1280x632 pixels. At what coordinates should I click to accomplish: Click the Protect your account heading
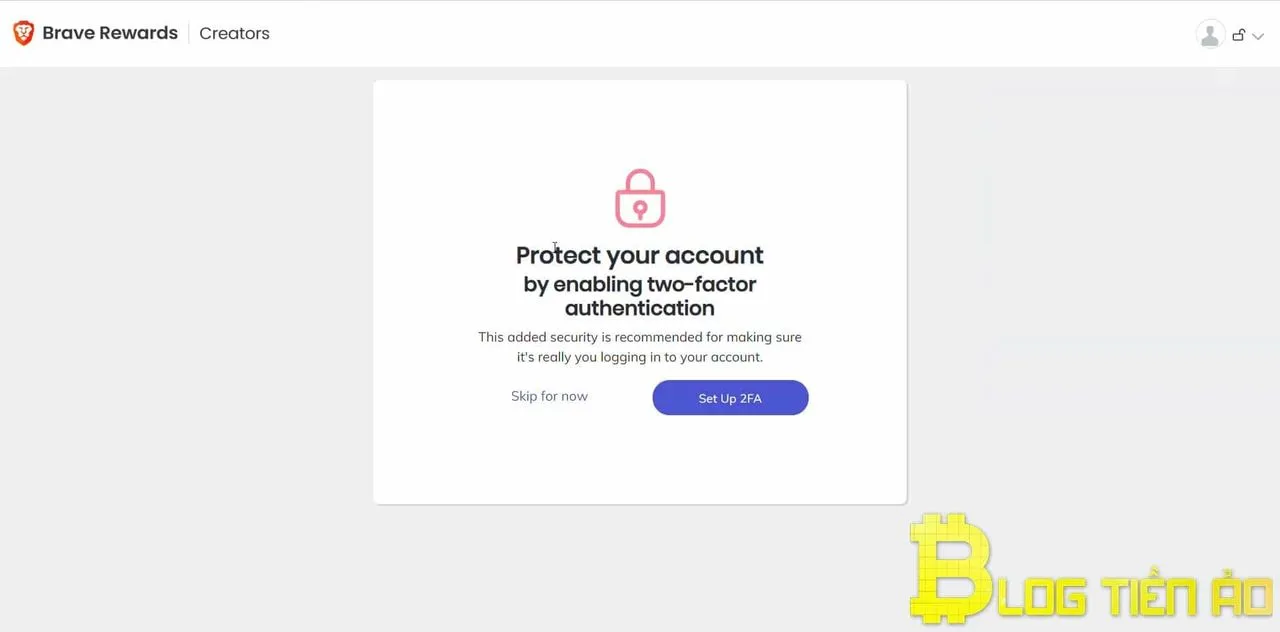pyautogui.click(x=640, y=255)
